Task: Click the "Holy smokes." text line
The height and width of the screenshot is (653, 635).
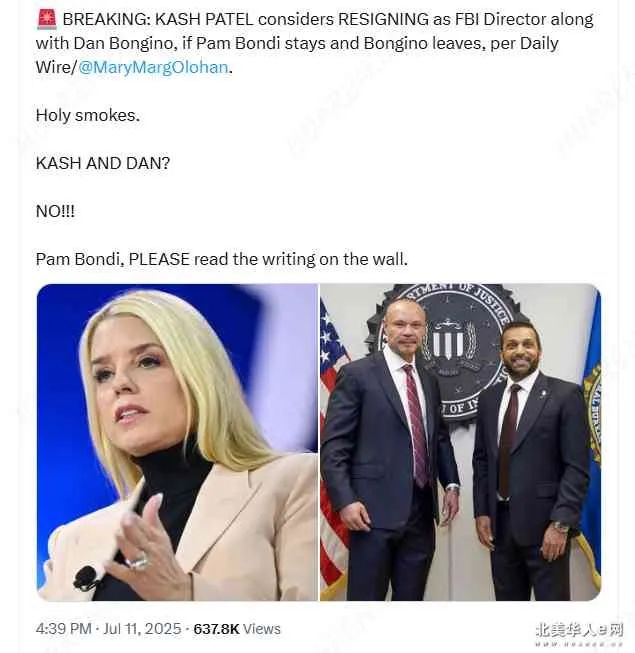Action: (88, 115)
